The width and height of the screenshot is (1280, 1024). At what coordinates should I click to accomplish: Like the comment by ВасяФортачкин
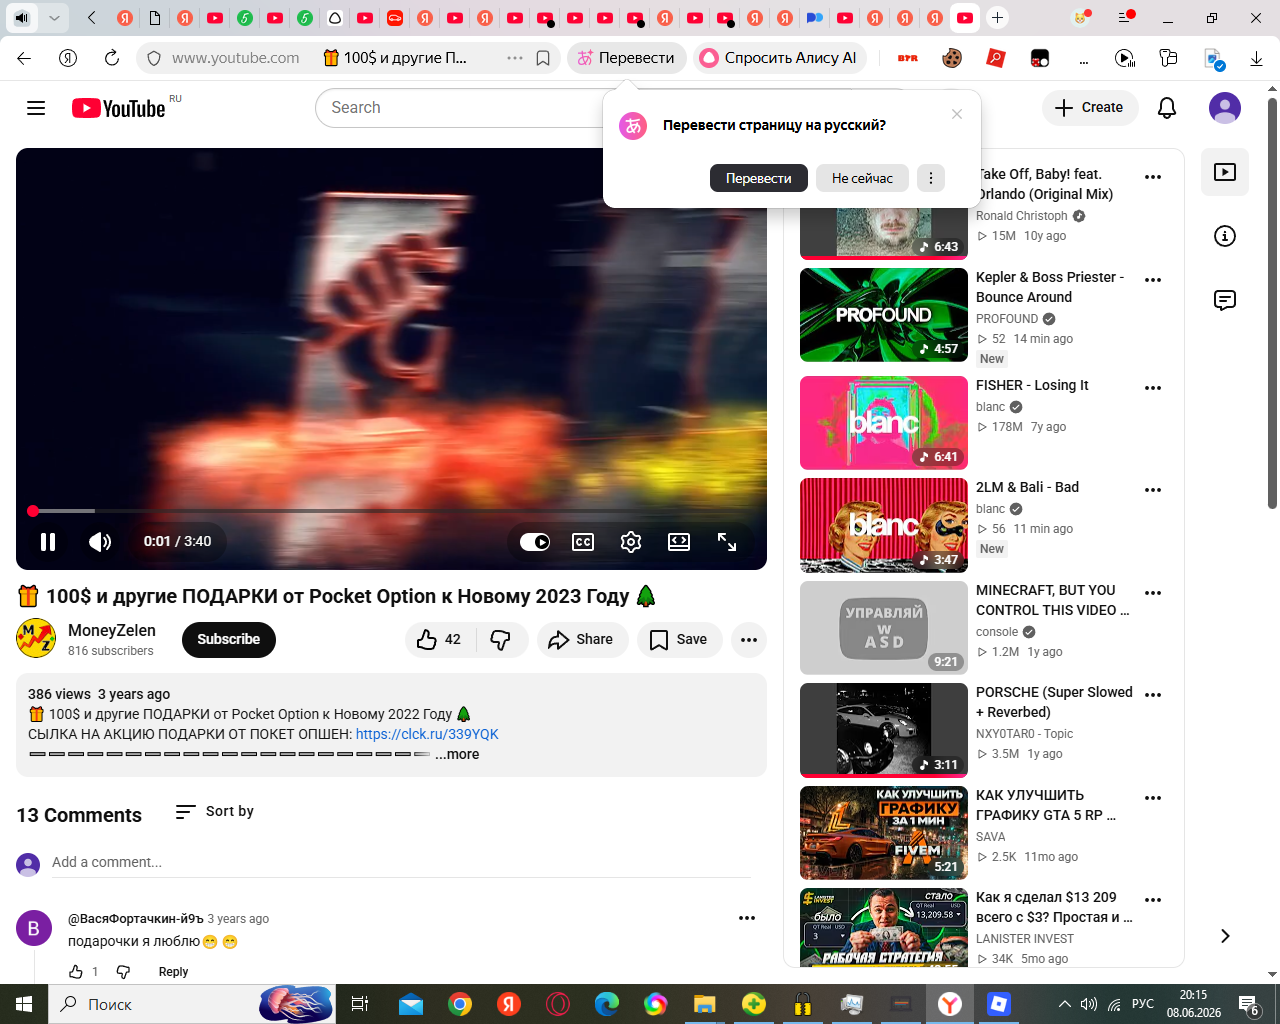[x=76, y=972]
